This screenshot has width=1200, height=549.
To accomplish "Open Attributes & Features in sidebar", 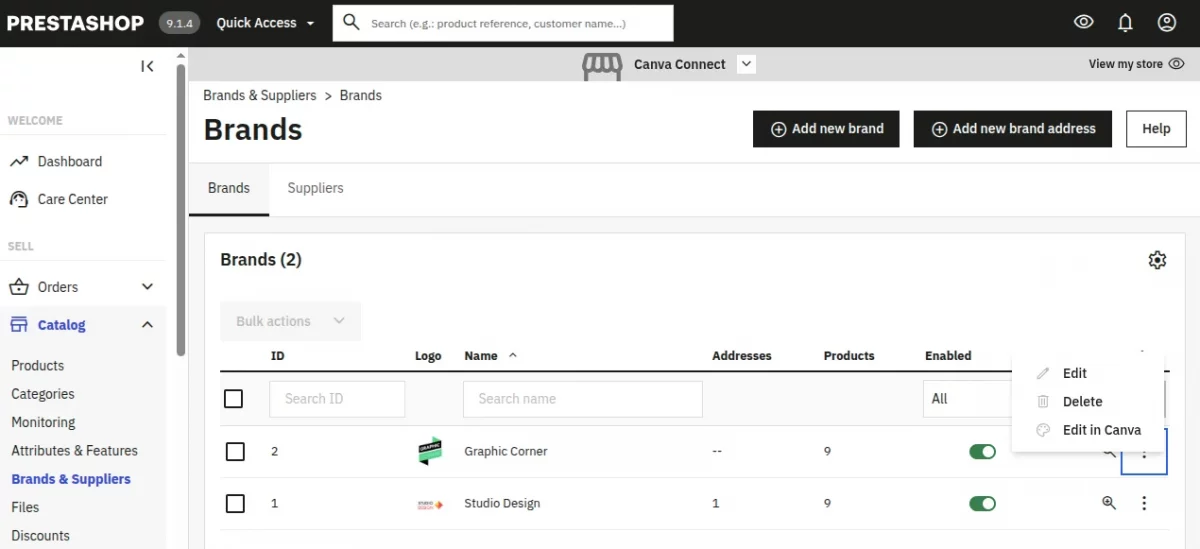I will (75, 451).
